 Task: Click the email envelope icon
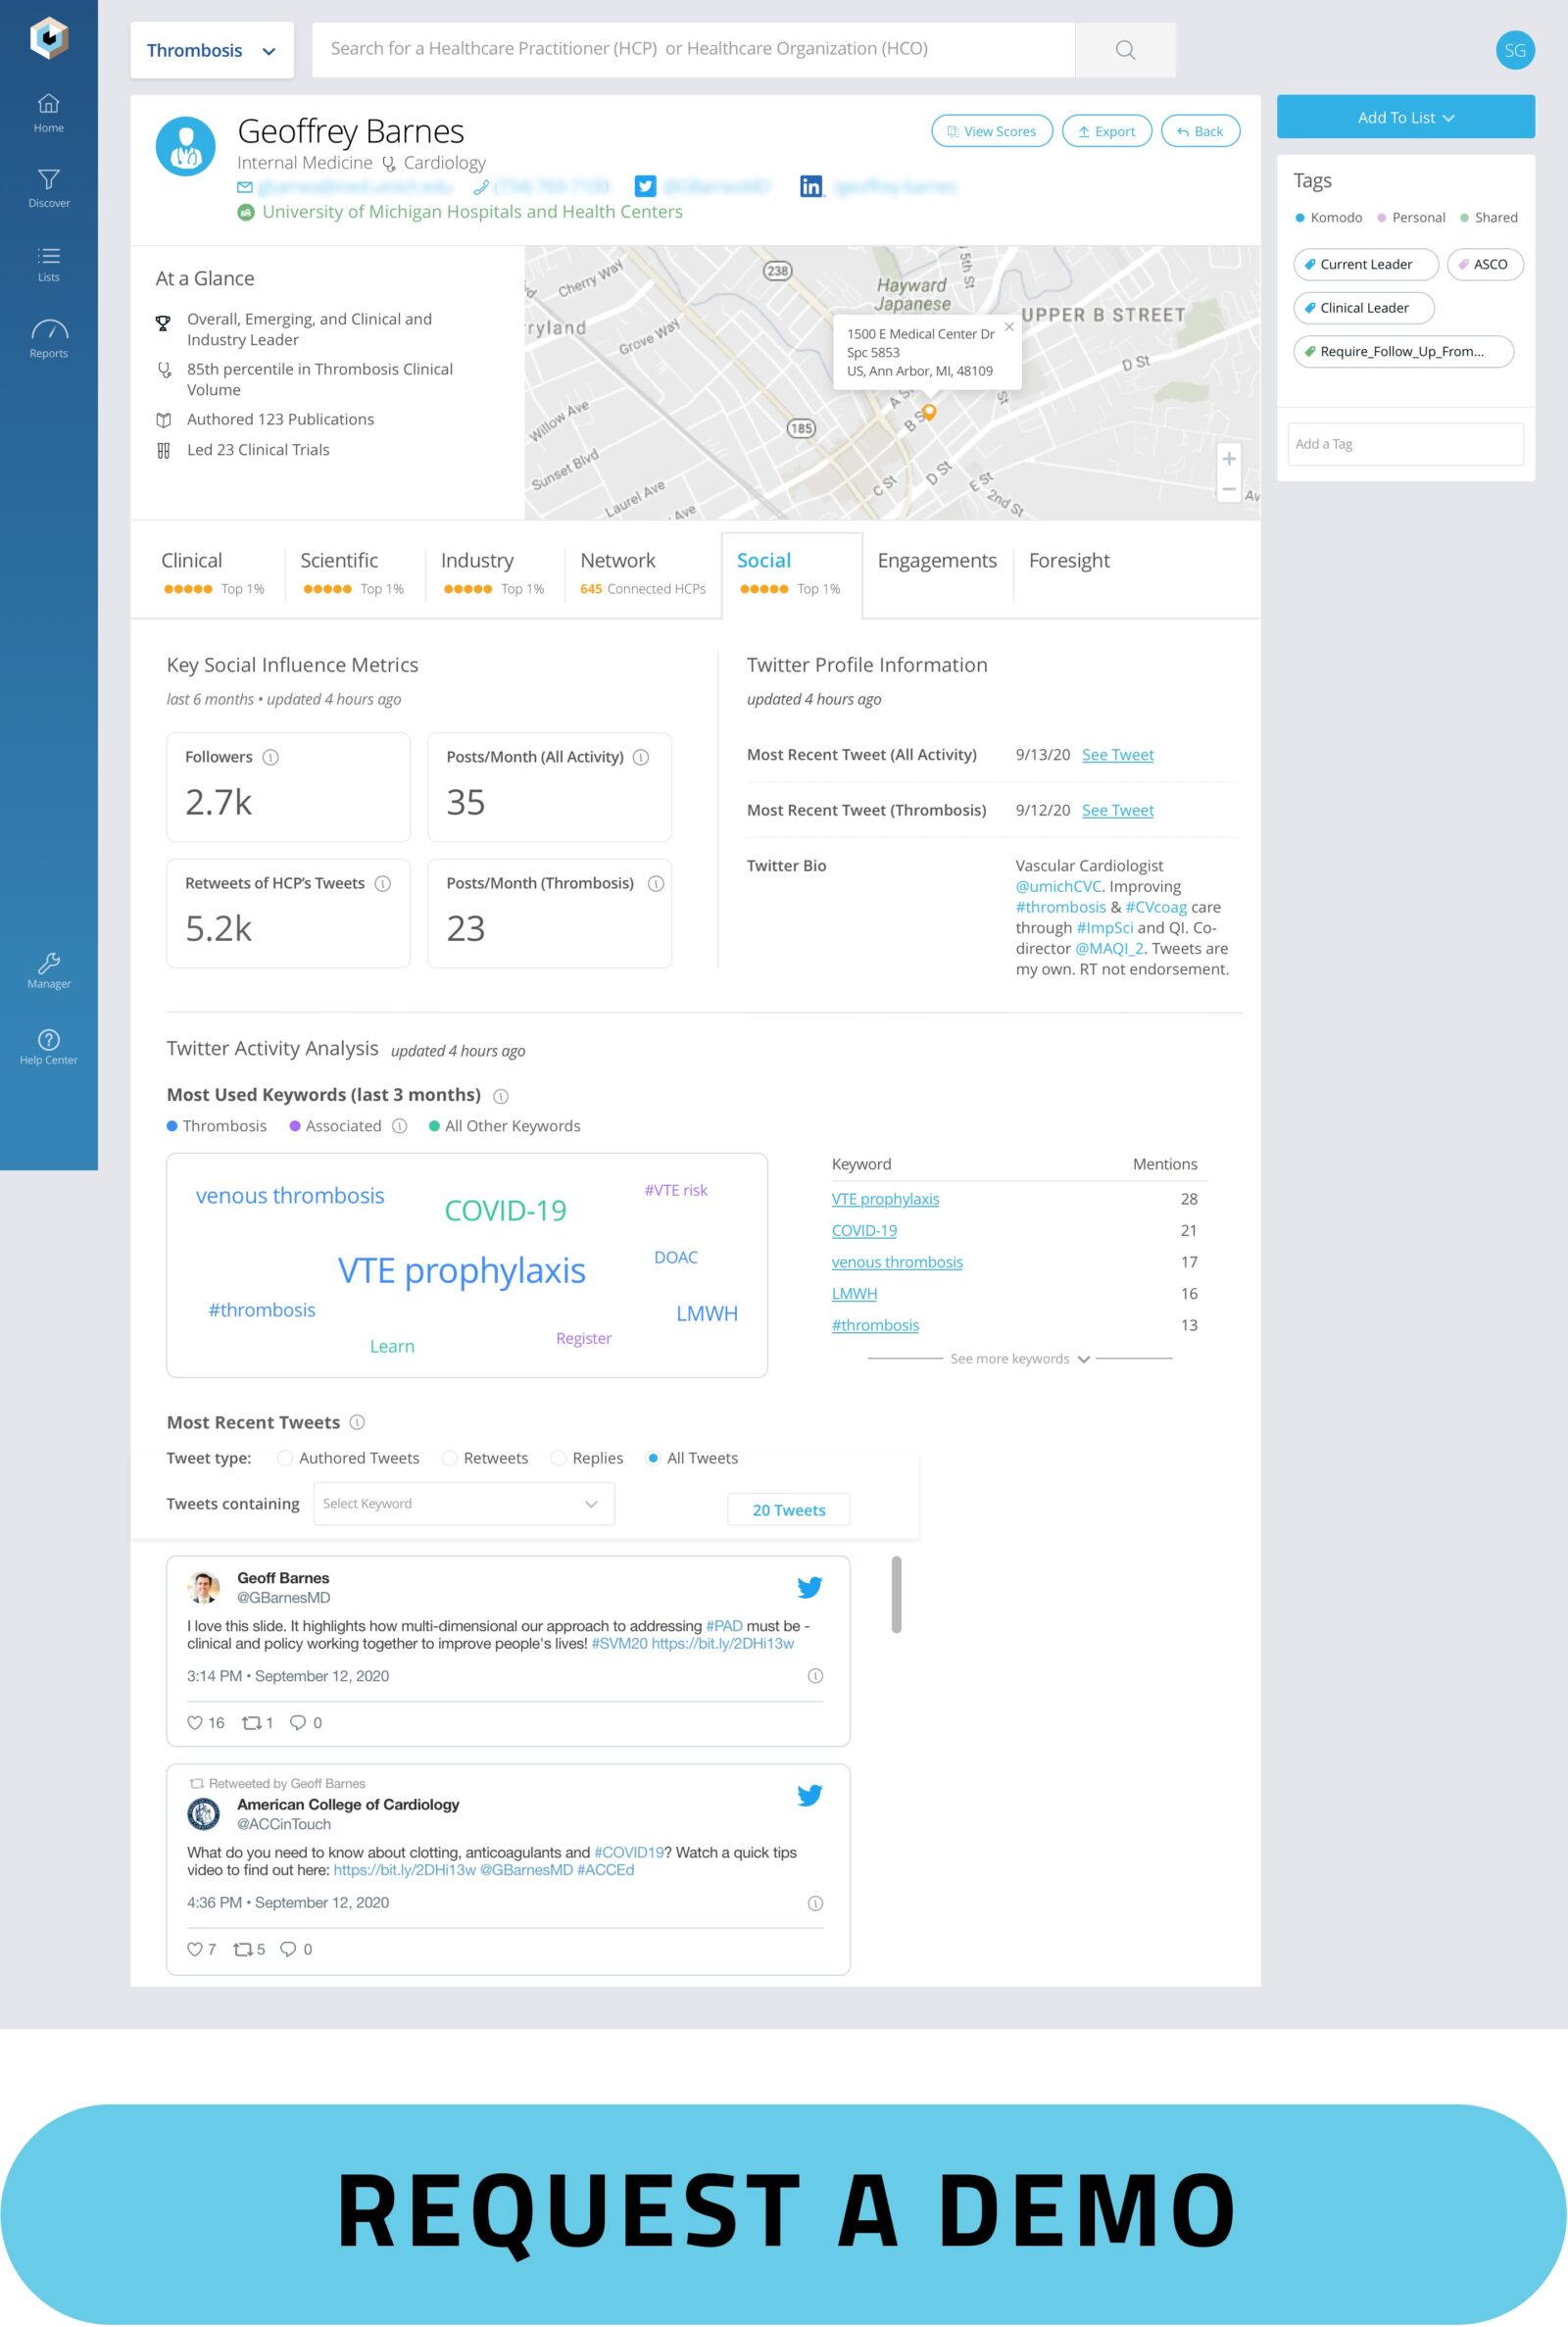[x=245, y=187]
